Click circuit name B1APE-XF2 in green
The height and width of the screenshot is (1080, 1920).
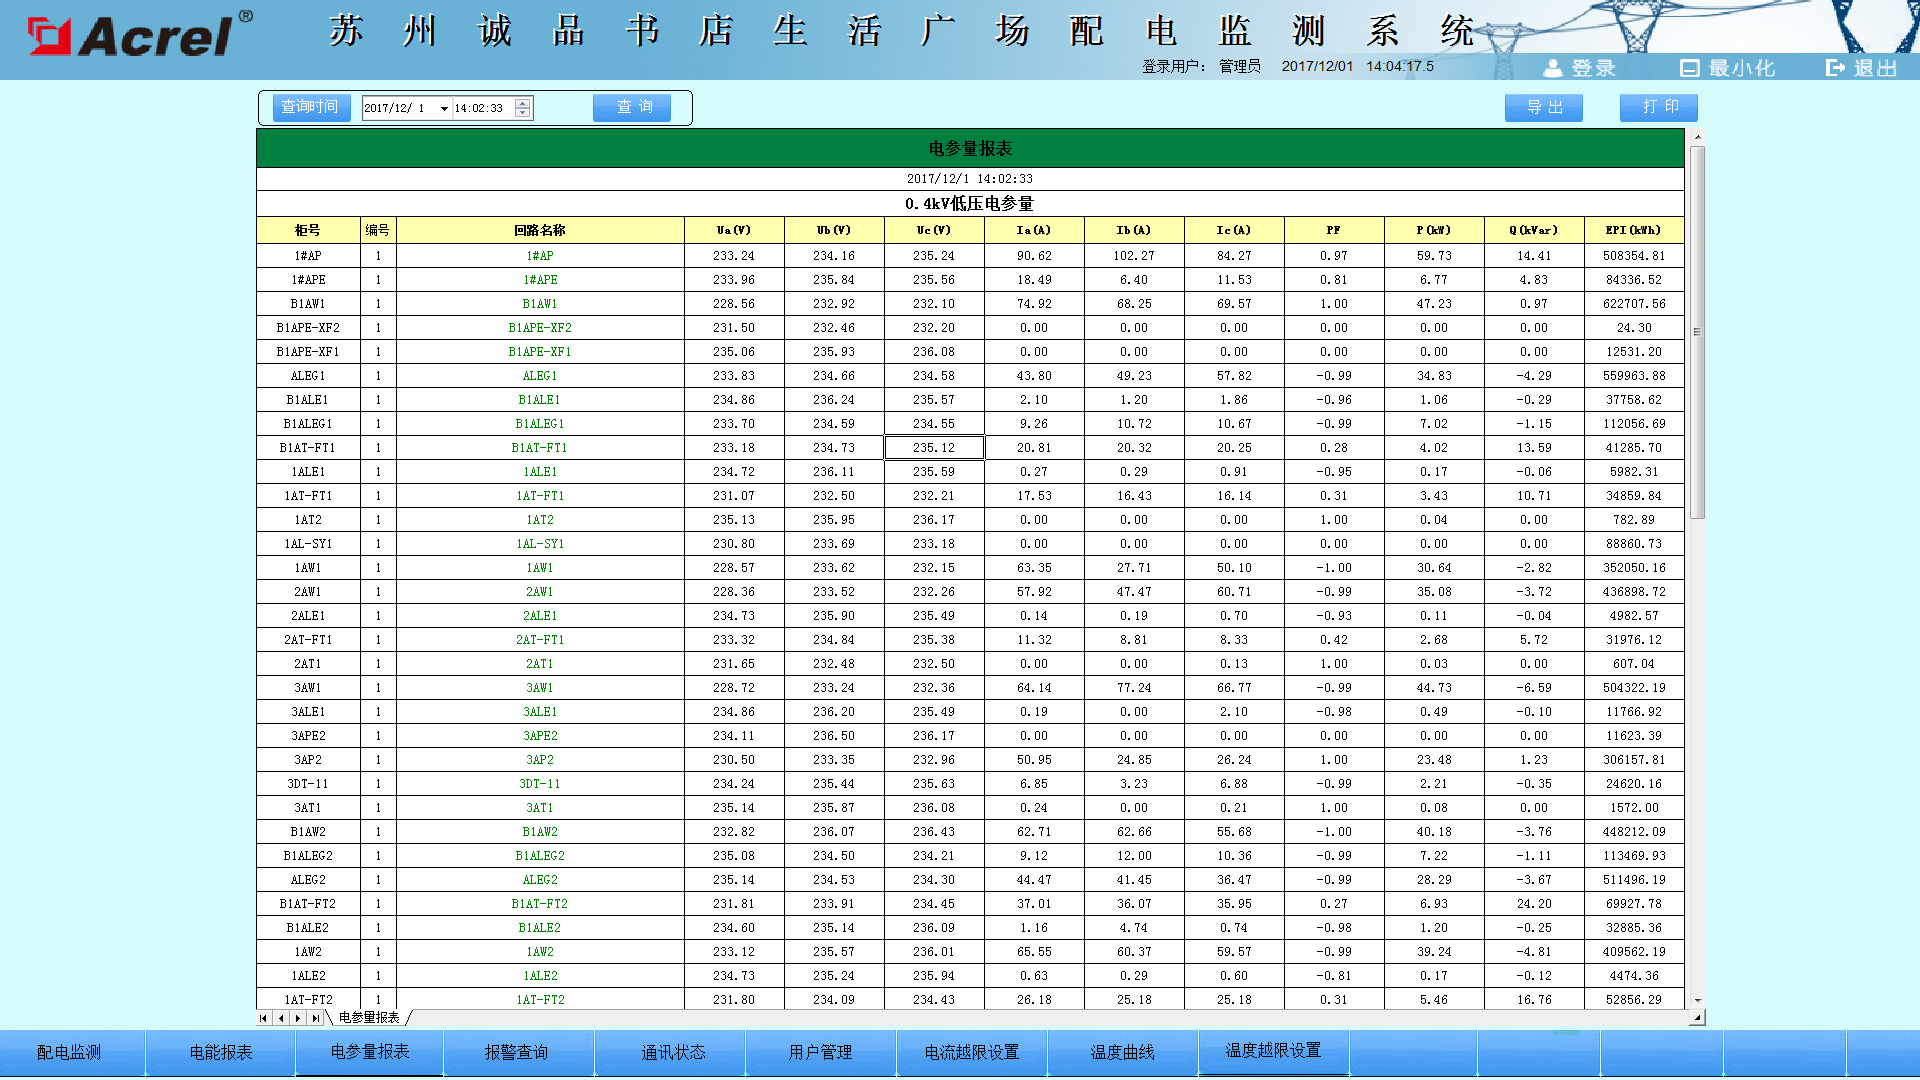click(540, 328)
